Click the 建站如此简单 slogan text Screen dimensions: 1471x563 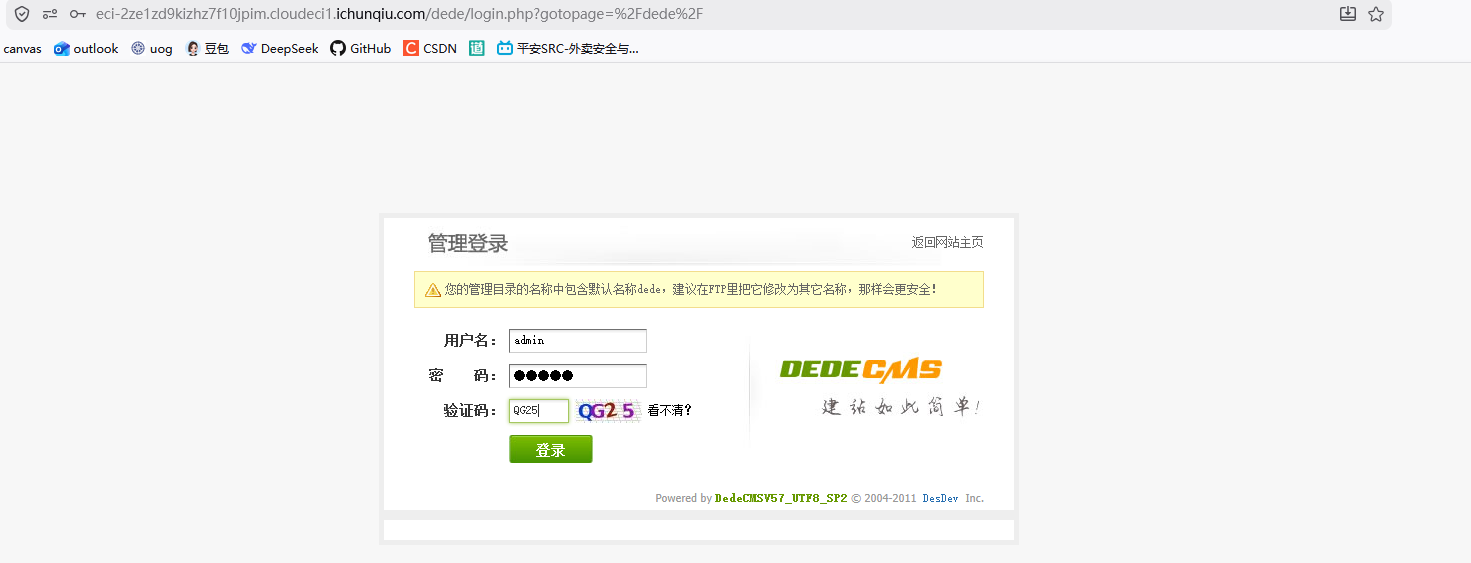pos(901,407)
